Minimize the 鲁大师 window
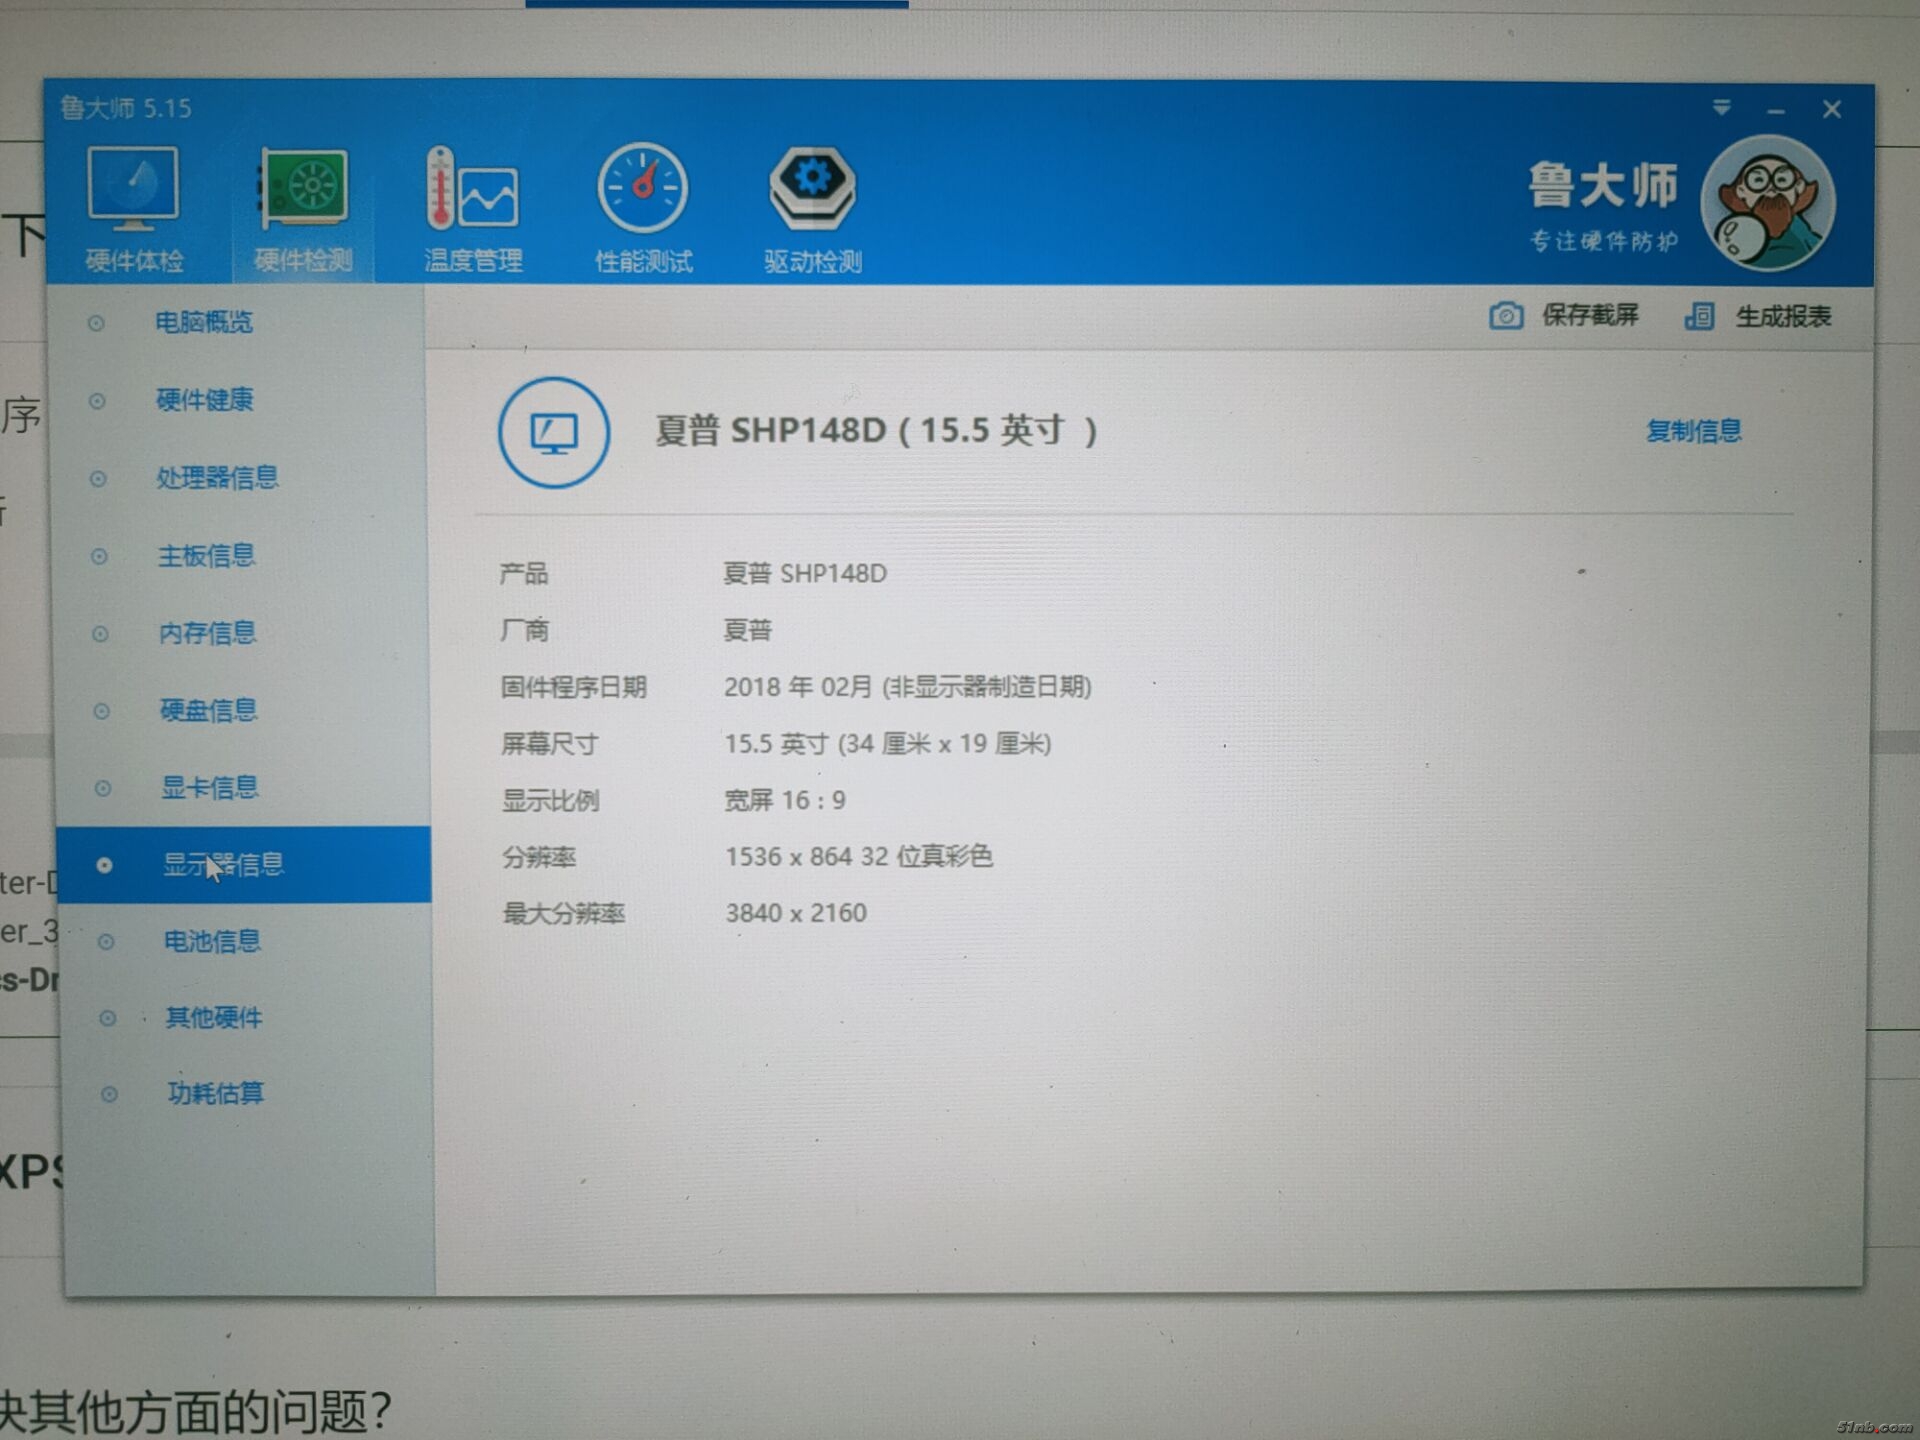The height and width of the screenshot is (1440, 1920). click(1776, 111)
